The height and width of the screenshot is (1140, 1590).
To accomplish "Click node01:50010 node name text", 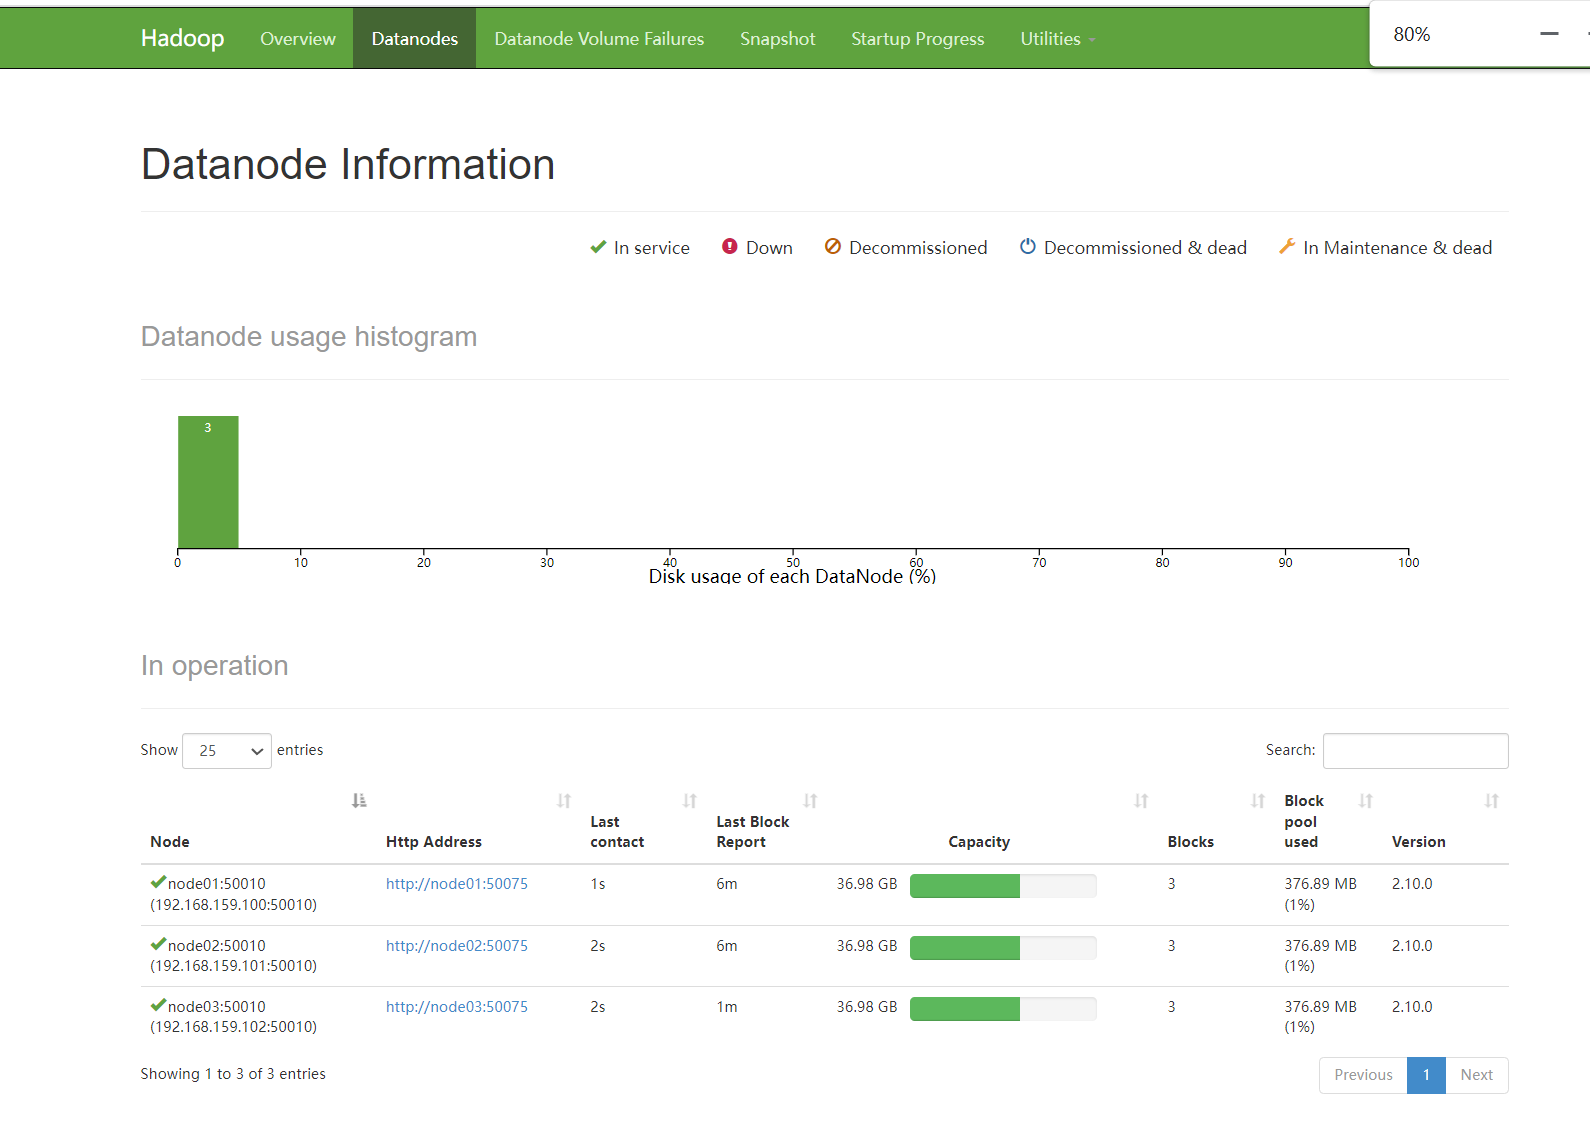I will pos(217,884).
